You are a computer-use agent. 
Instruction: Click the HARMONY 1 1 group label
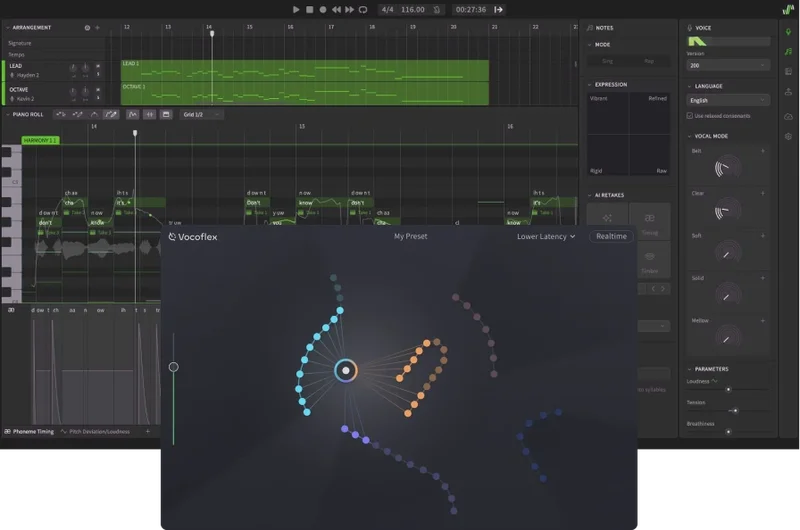(40, 140)
